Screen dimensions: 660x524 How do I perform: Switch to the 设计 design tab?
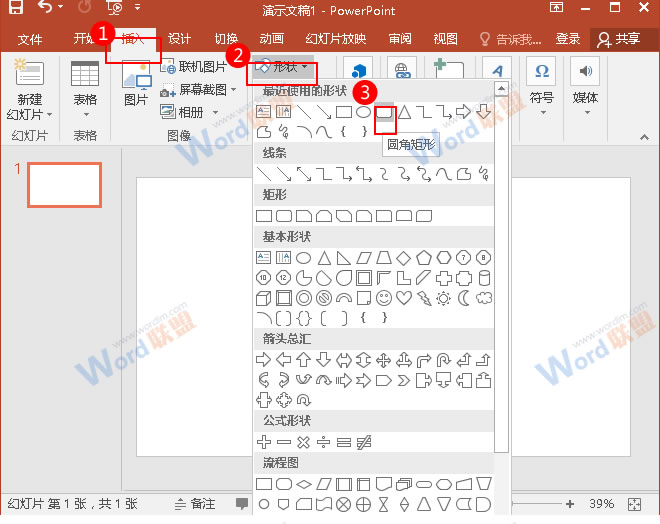pyautogui.click(x=179, y=39)
